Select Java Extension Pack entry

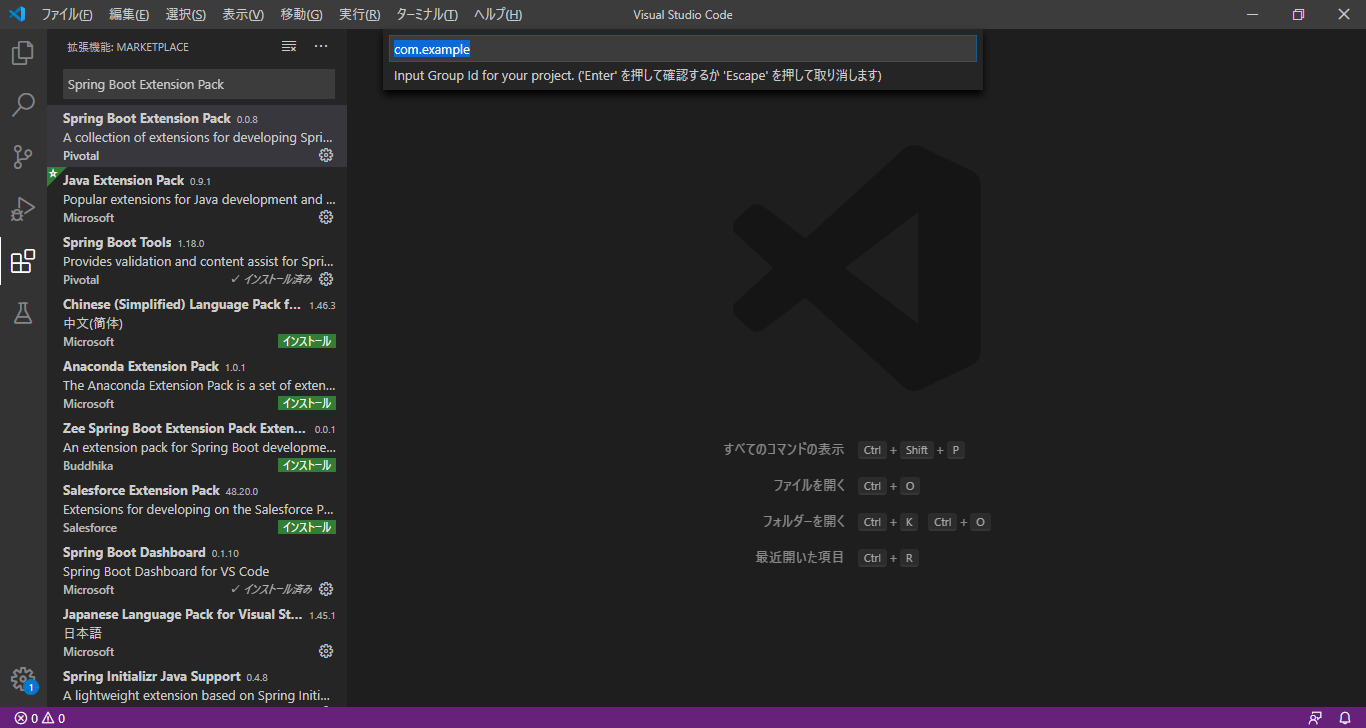tap(197, 198)
